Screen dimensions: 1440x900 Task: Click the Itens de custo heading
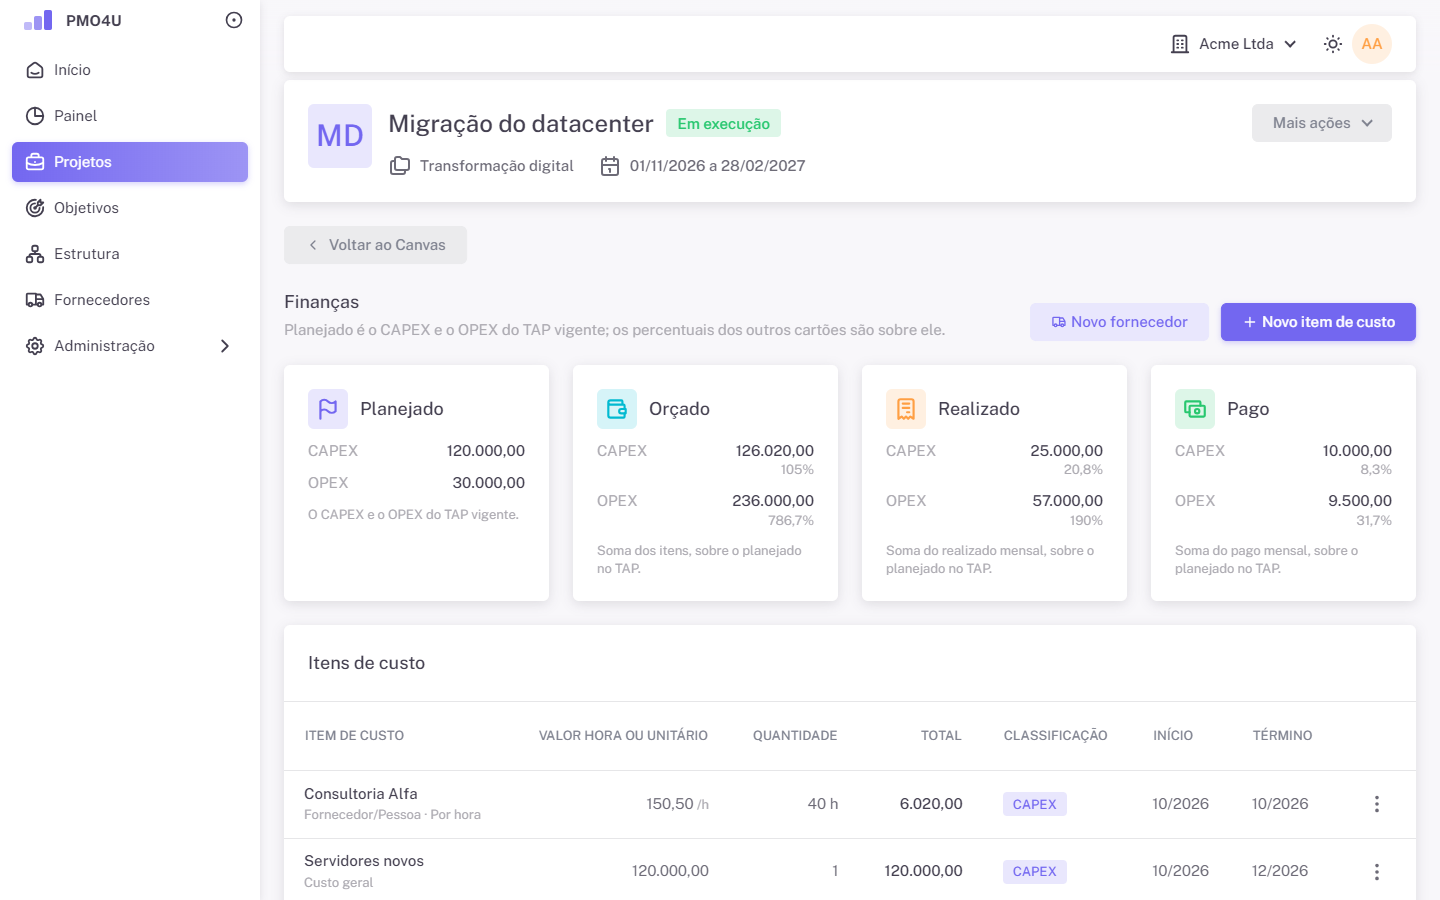[x=366, y=663]
